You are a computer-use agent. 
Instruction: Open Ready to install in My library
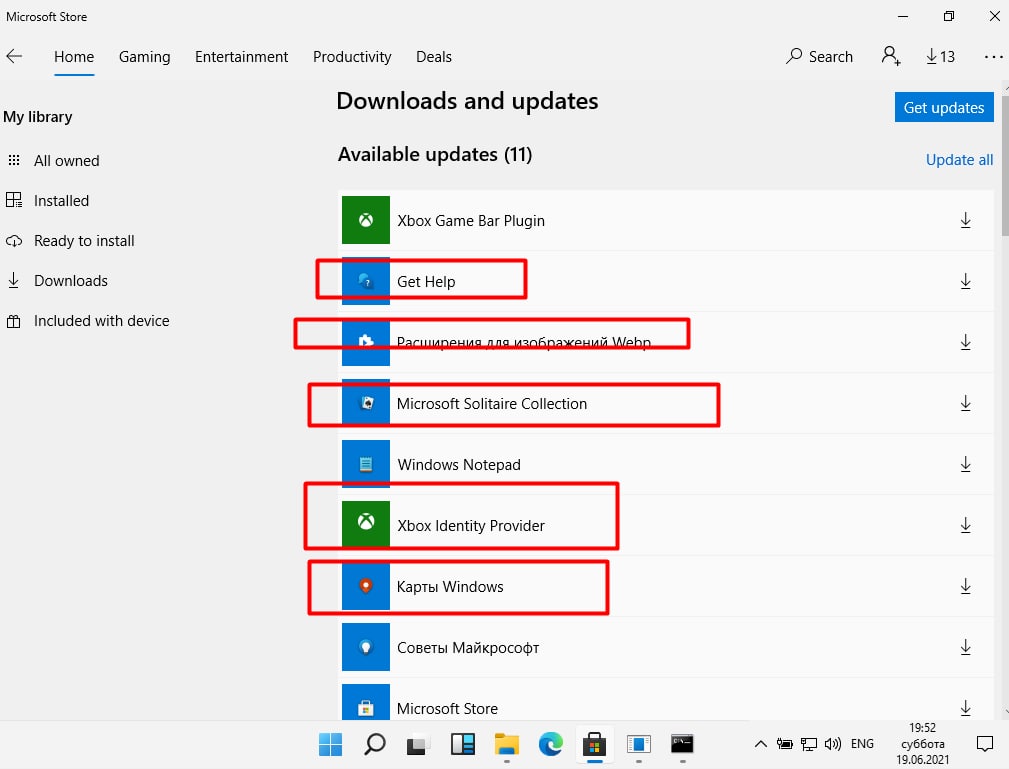[x=71, y=241]
